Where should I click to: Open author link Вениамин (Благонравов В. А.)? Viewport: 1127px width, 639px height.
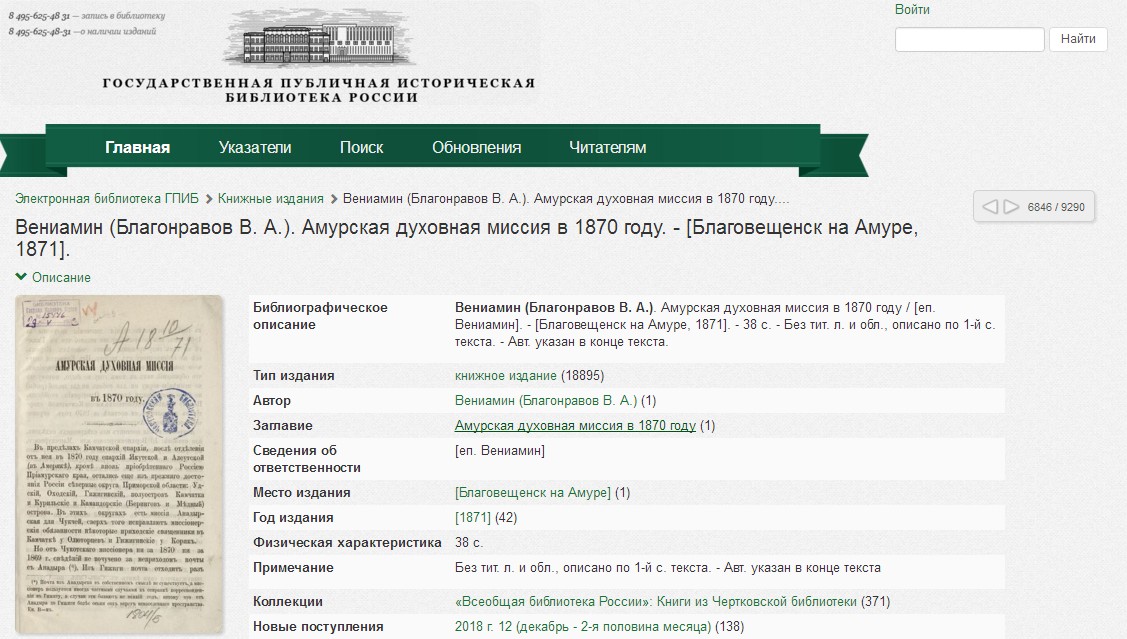coord(546,400)
